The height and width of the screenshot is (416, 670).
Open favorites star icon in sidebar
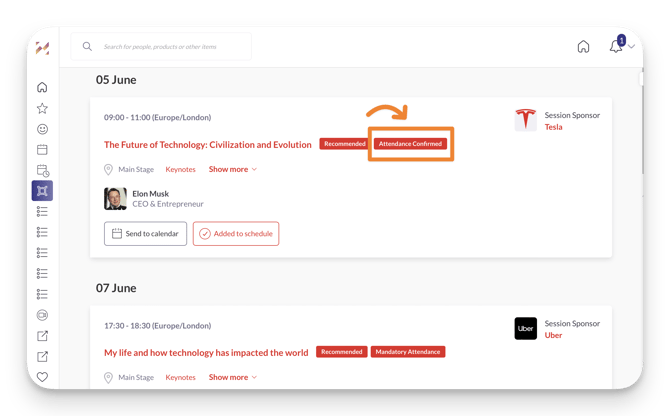click(42, 108)
